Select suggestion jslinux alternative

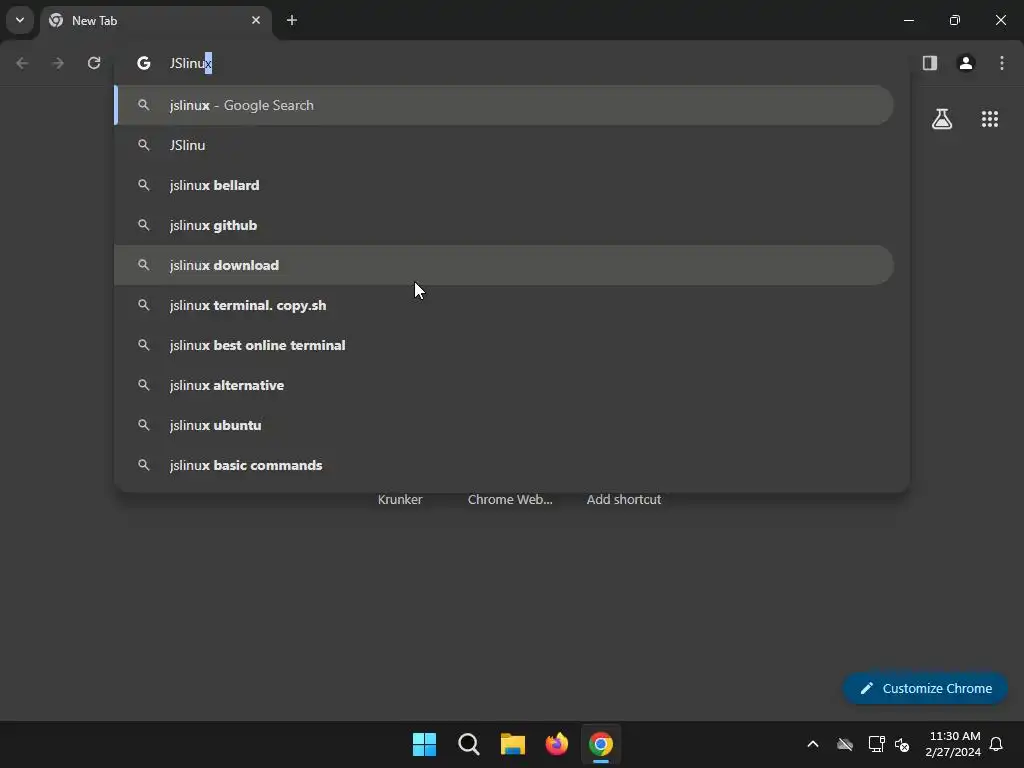point(504,385)
